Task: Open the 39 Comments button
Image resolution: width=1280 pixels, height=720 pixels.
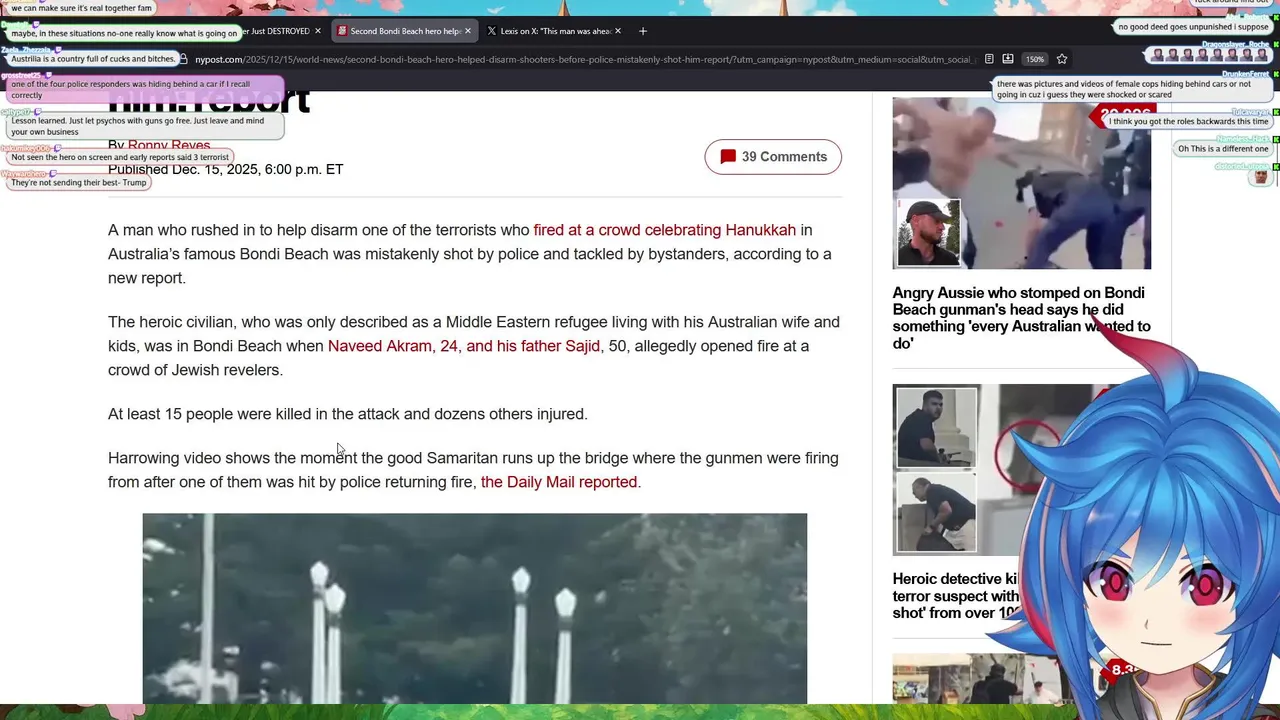Action: (773, 157)
